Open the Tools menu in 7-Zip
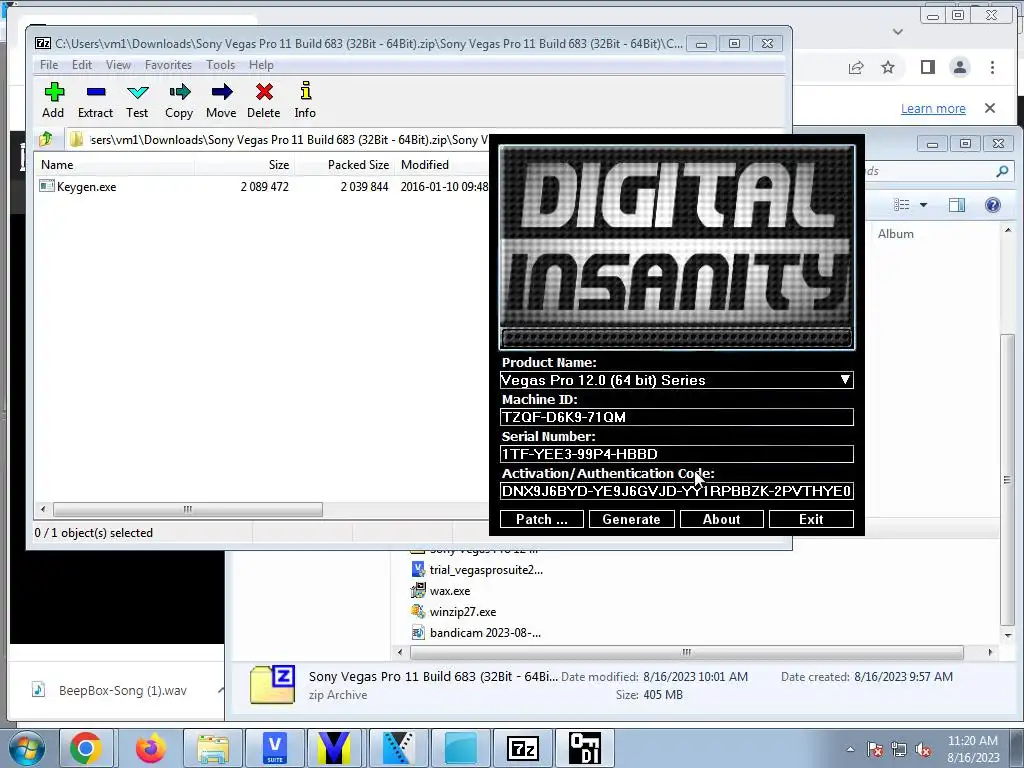 tap(221, 65)
